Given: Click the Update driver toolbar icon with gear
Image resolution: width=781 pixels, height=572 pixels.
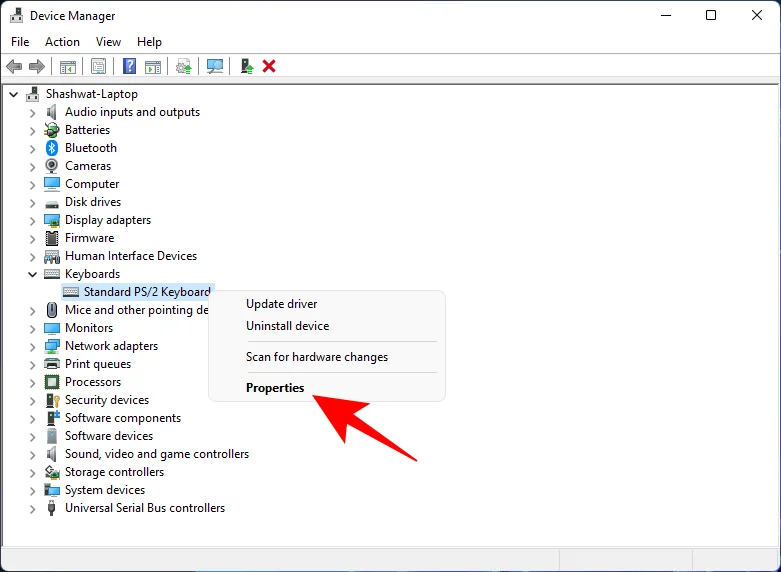Looking at the screenshot, I should tap(183, 66).
